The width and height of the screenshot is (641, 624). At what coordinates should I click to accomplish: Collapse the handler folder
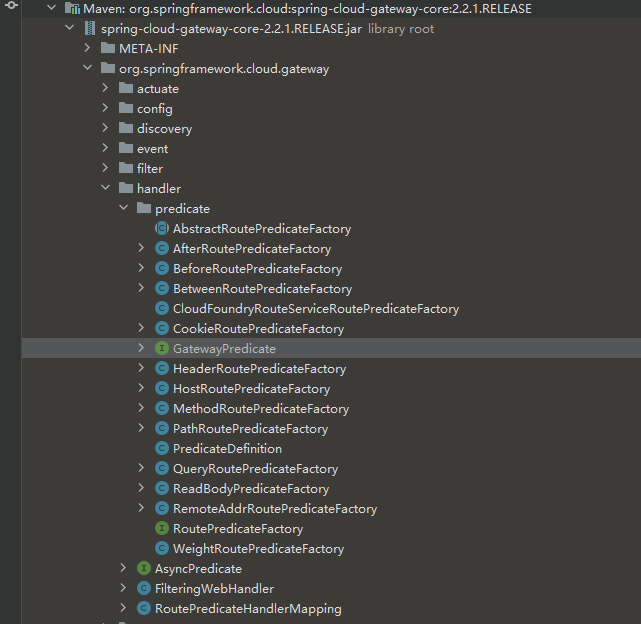click(105, 188)
